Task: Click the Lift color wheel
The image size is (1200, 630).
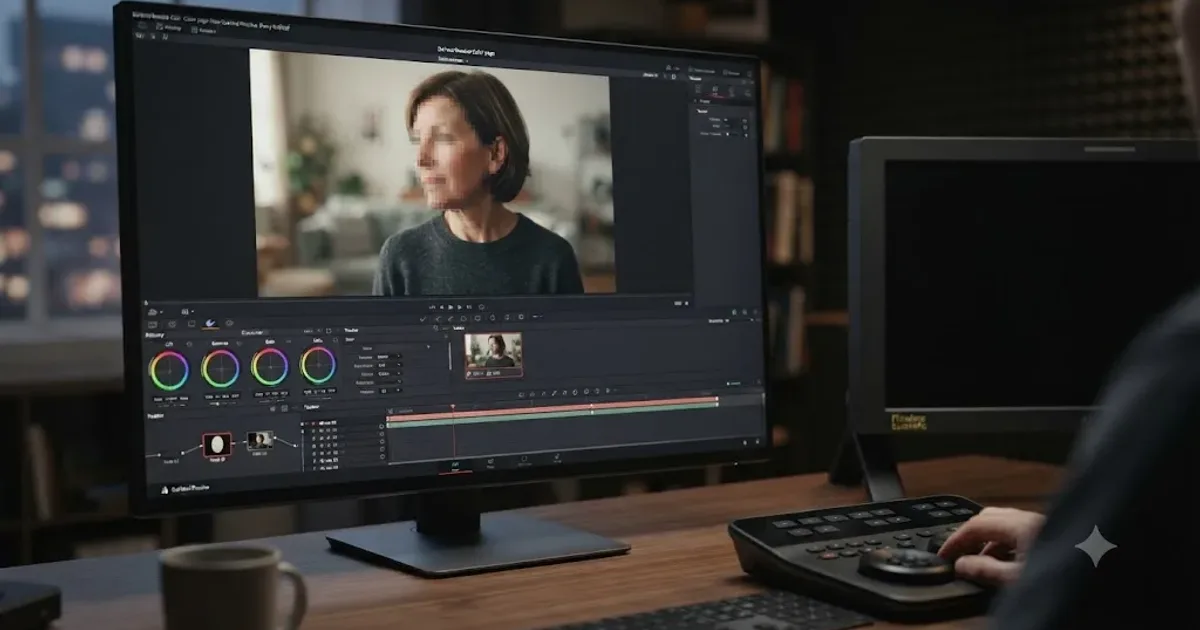Action: click(x=169, y=370)
